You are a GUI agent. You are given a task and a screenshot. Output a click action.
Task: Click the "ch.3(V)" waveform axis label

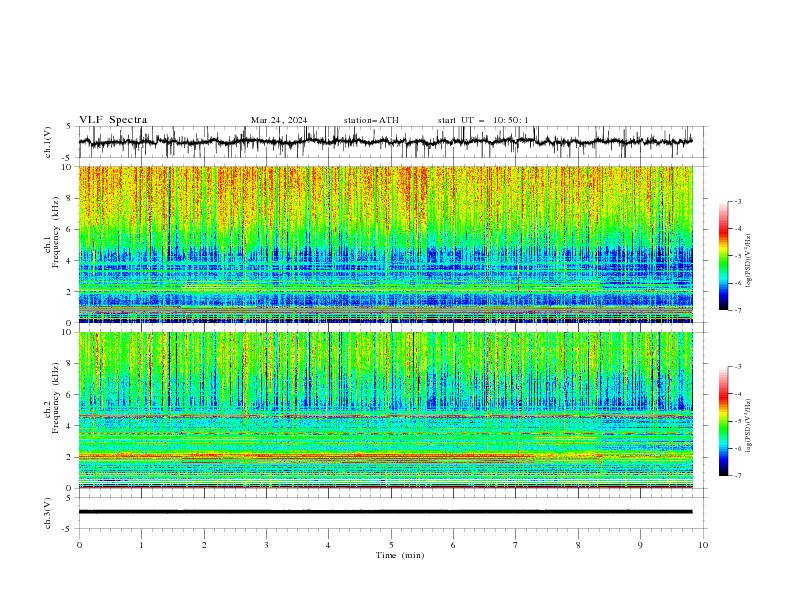(48, 513)
